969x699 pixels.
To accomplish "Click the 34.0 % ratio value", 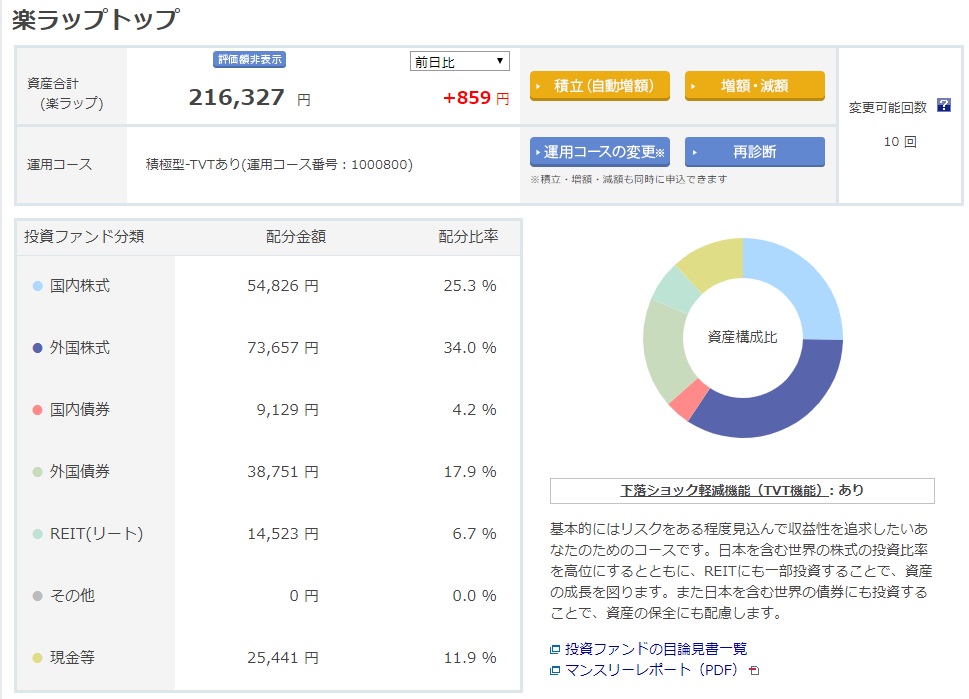I will point(470,348).
